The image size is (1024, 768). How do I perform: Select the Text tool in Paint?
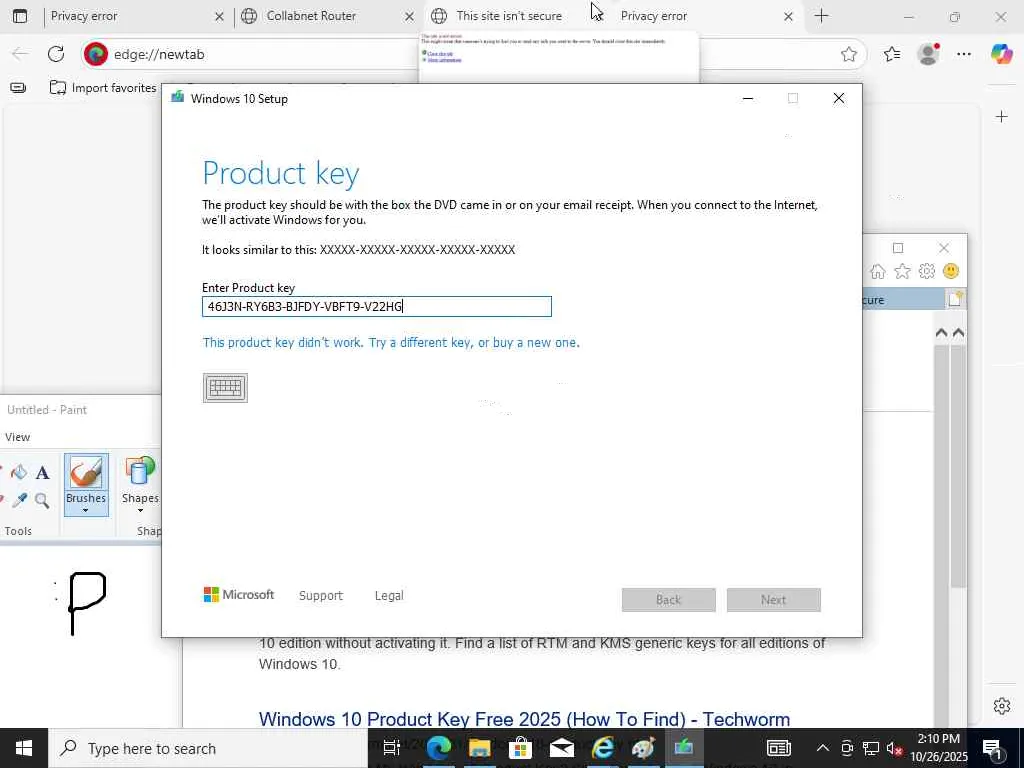[42, 472]
